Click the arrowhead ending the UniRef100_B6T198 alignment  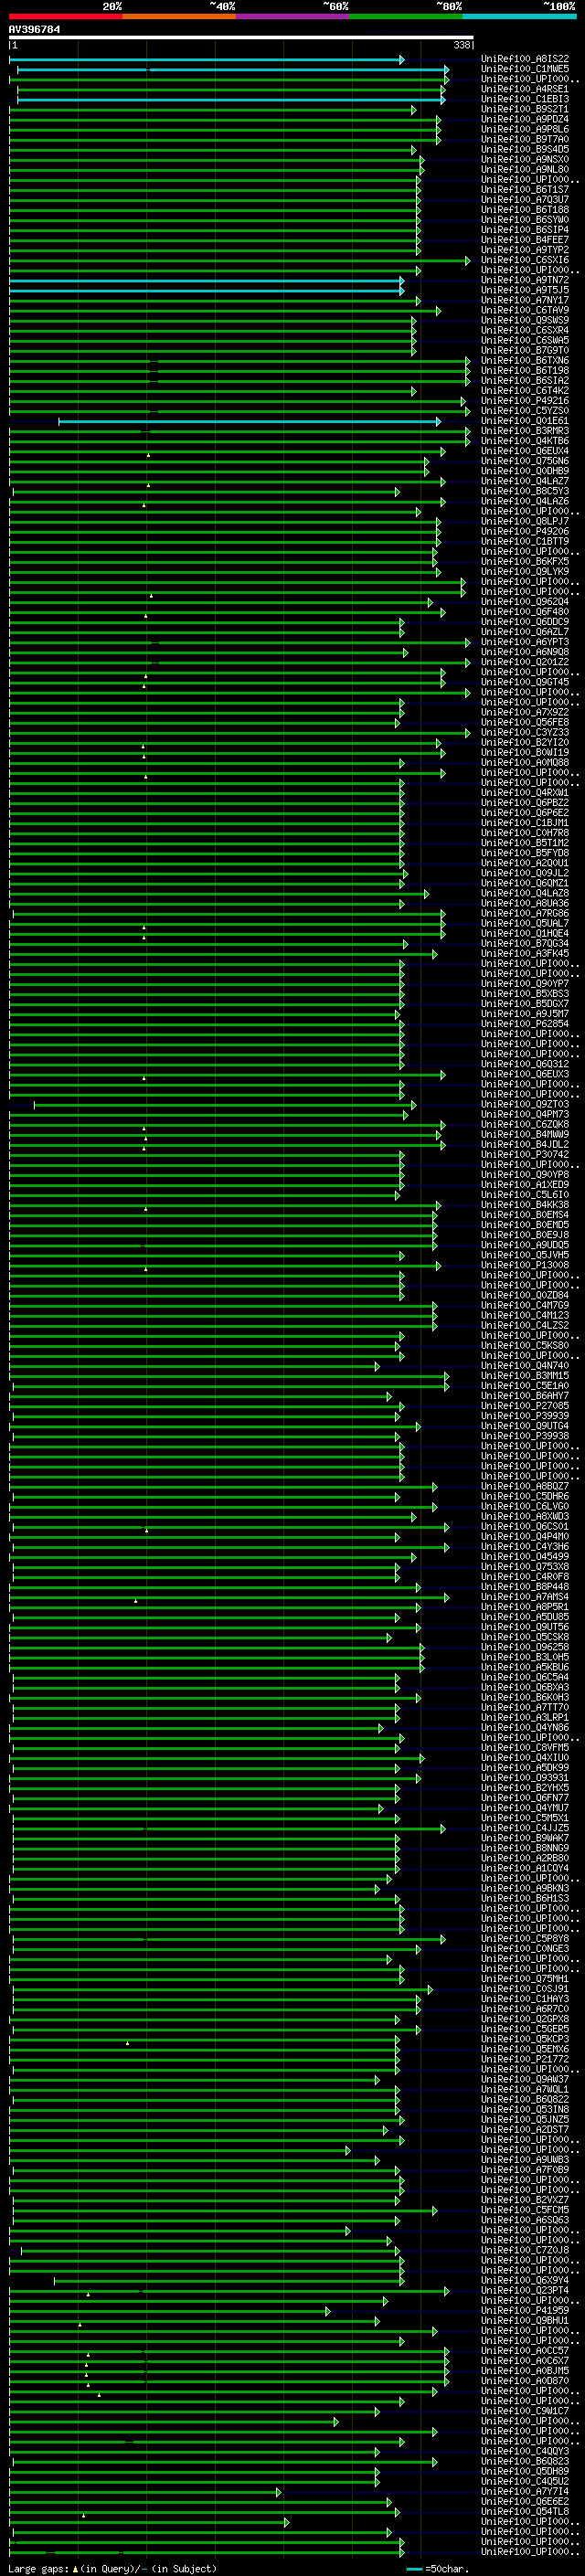pos(467,371)
